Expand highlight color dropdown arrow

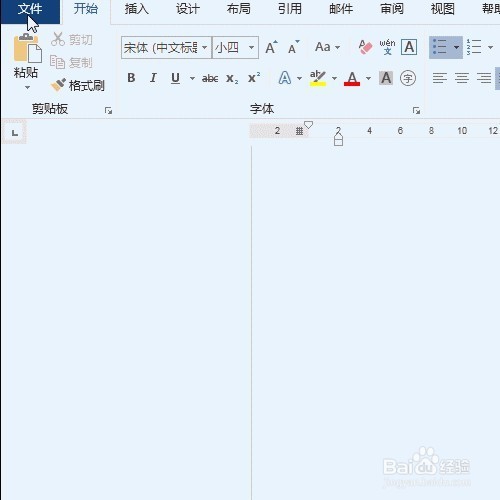334,79
